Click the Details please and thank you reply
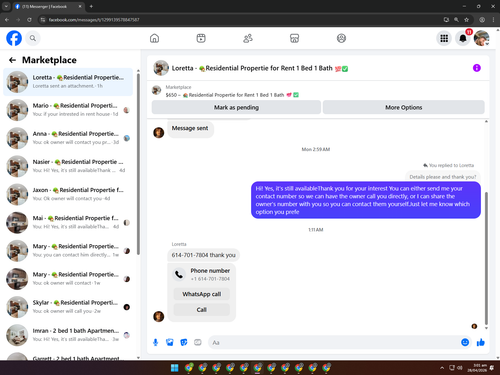 (x=443, y=177)
